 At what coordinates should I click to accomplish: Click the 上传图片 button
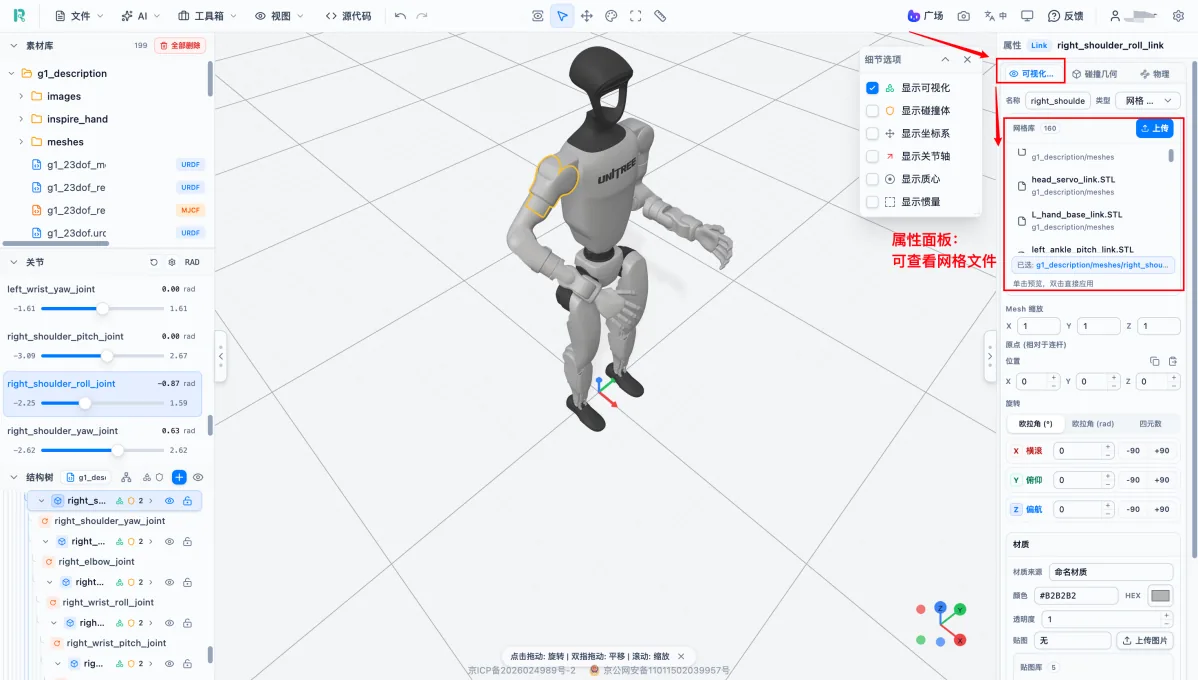tap(1145, 640)
